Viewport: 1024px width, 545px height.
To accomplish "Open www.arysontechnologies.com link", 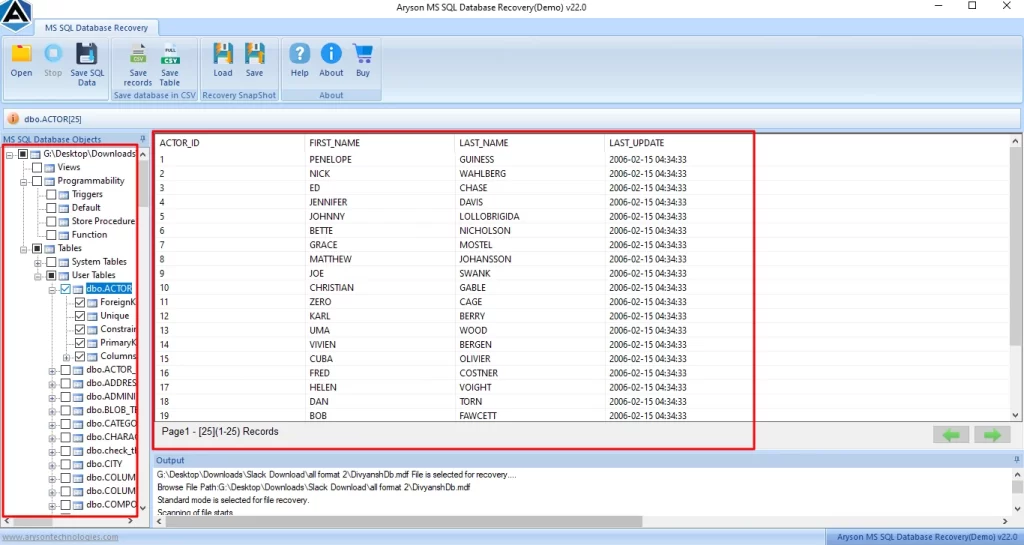I will point(61,537).
